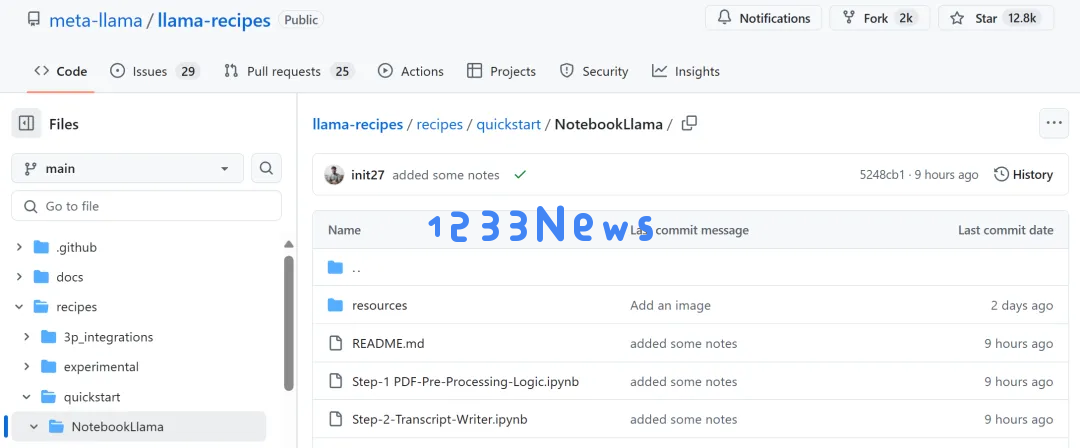1080x448 pixels.
Task: Copy the path with the copy icon
Action: [x=689, y=123]
